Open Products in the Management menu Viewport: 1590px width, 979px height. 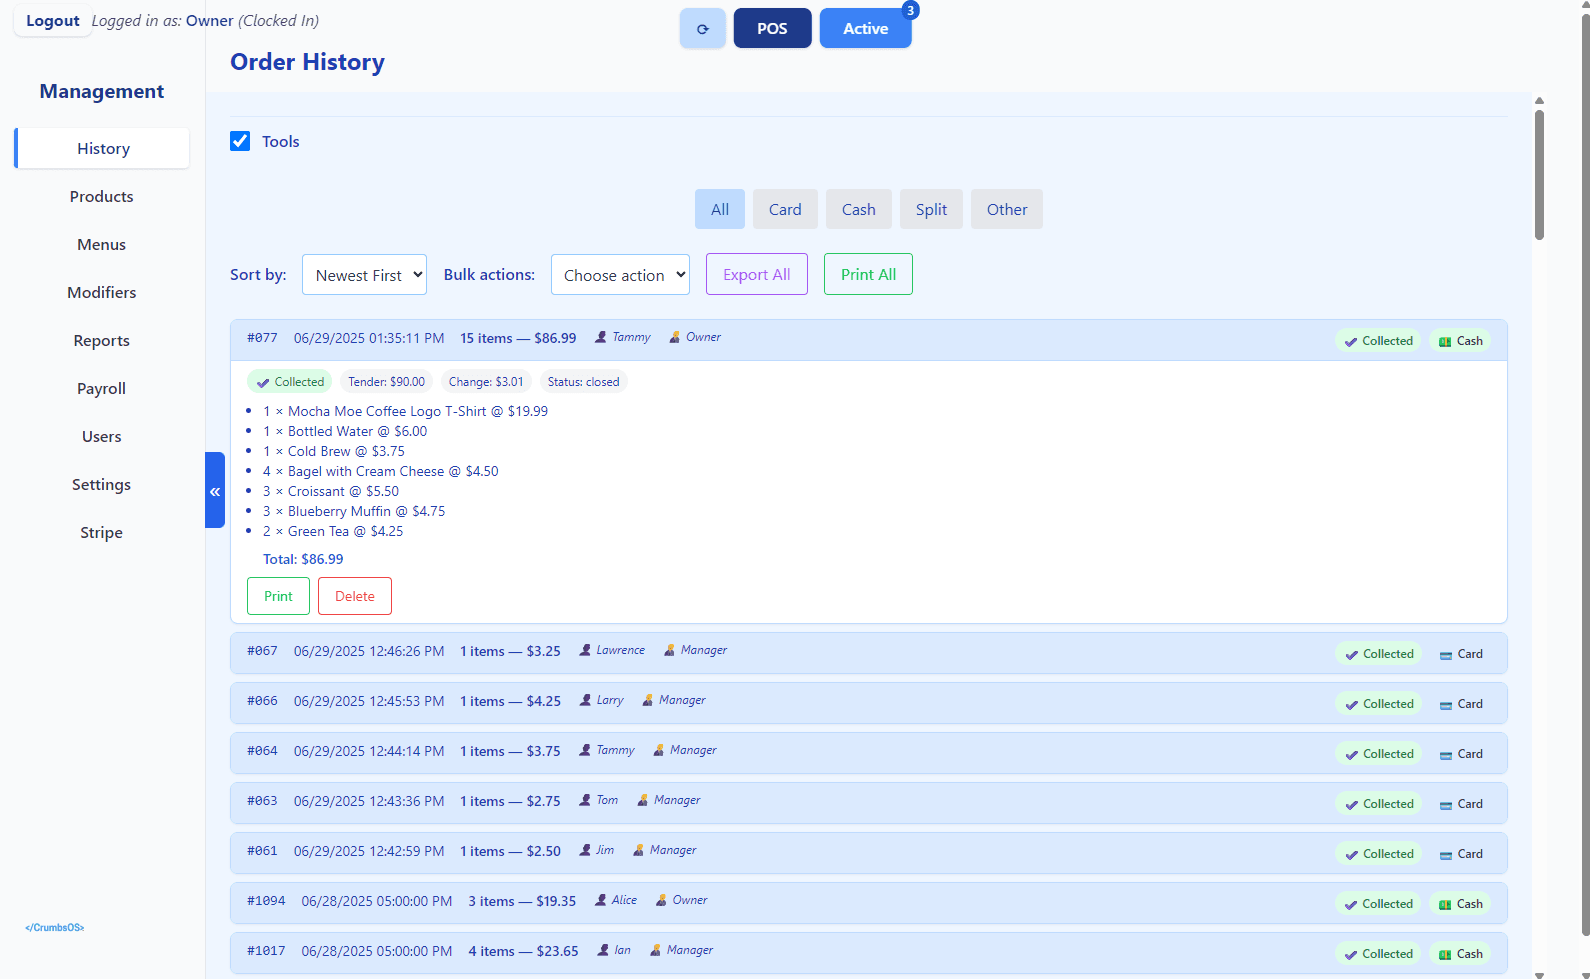(x=102, y=197)
